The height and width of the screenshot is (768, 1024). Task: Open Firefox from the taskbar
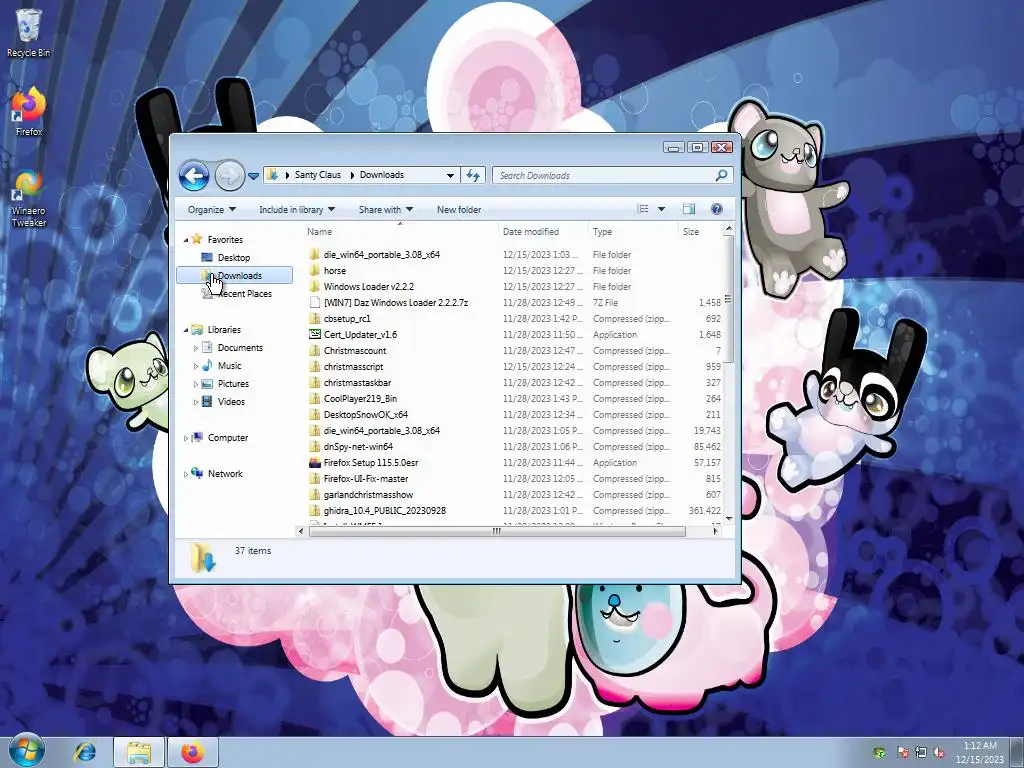tap(192, 752)
